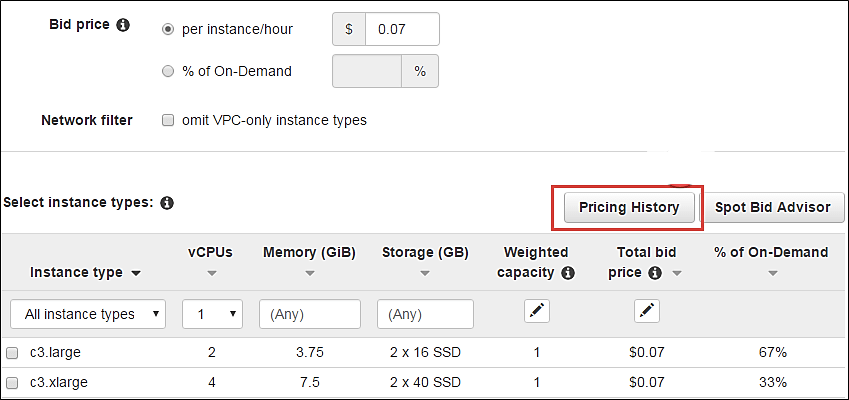Screen dimensions: 849x400
Task: Open the vCPUs filter dropdown
Action: [212, 314]
